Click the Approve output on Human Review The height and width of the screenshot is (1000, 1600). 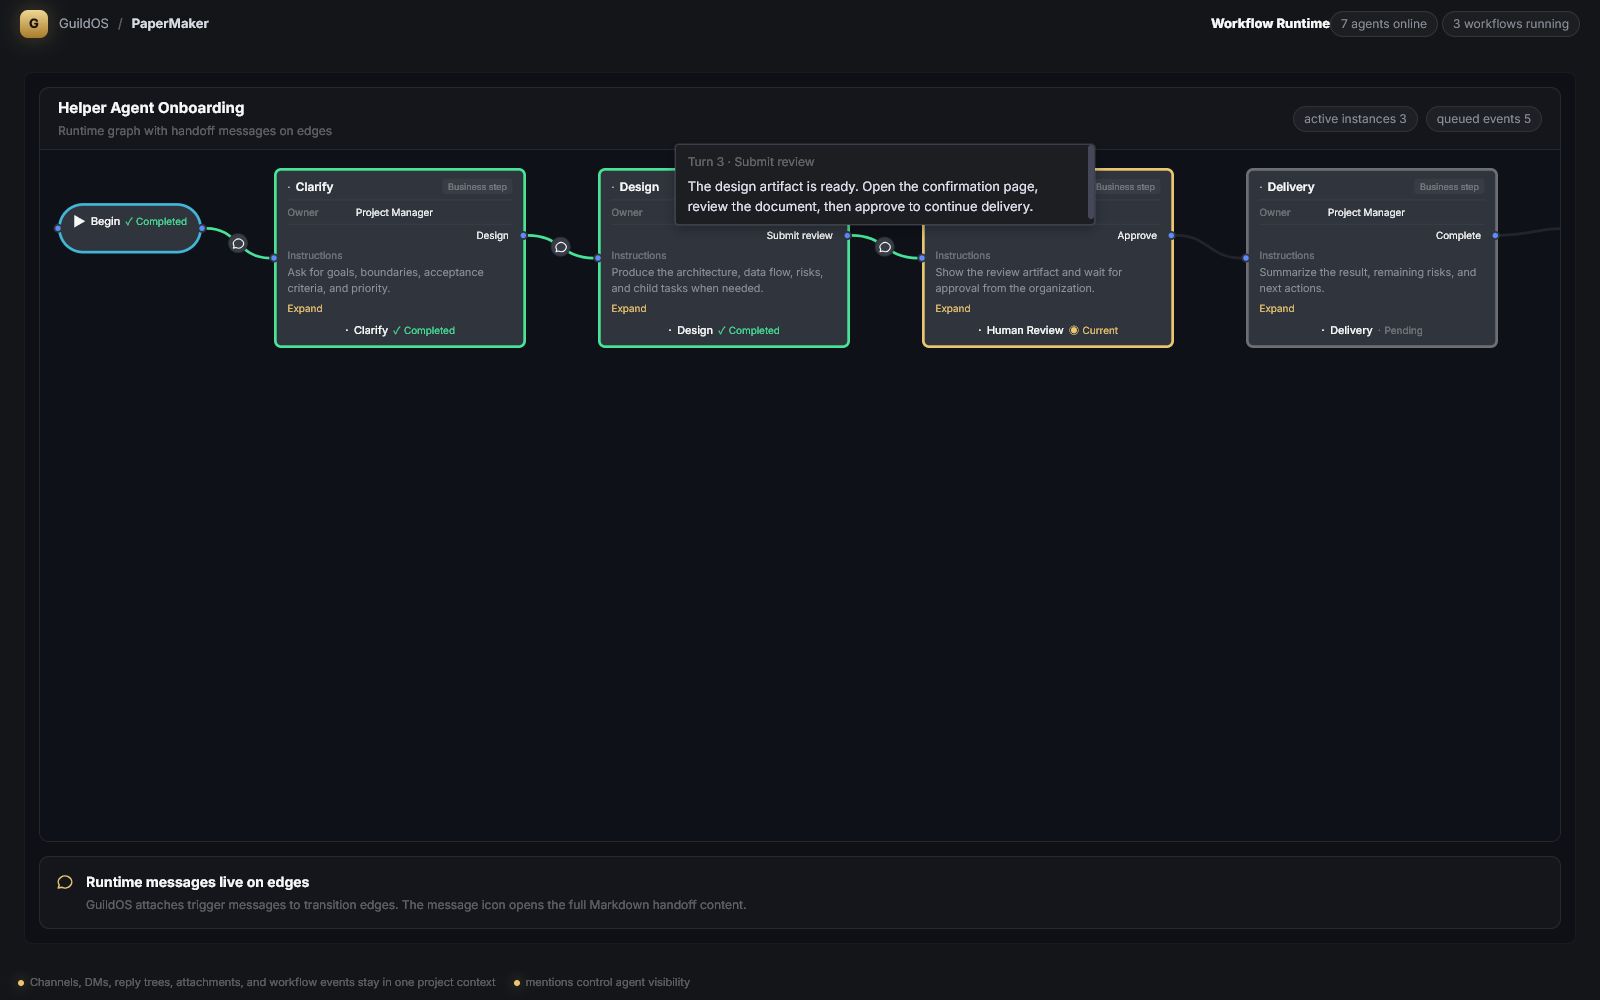point(1137,236)
